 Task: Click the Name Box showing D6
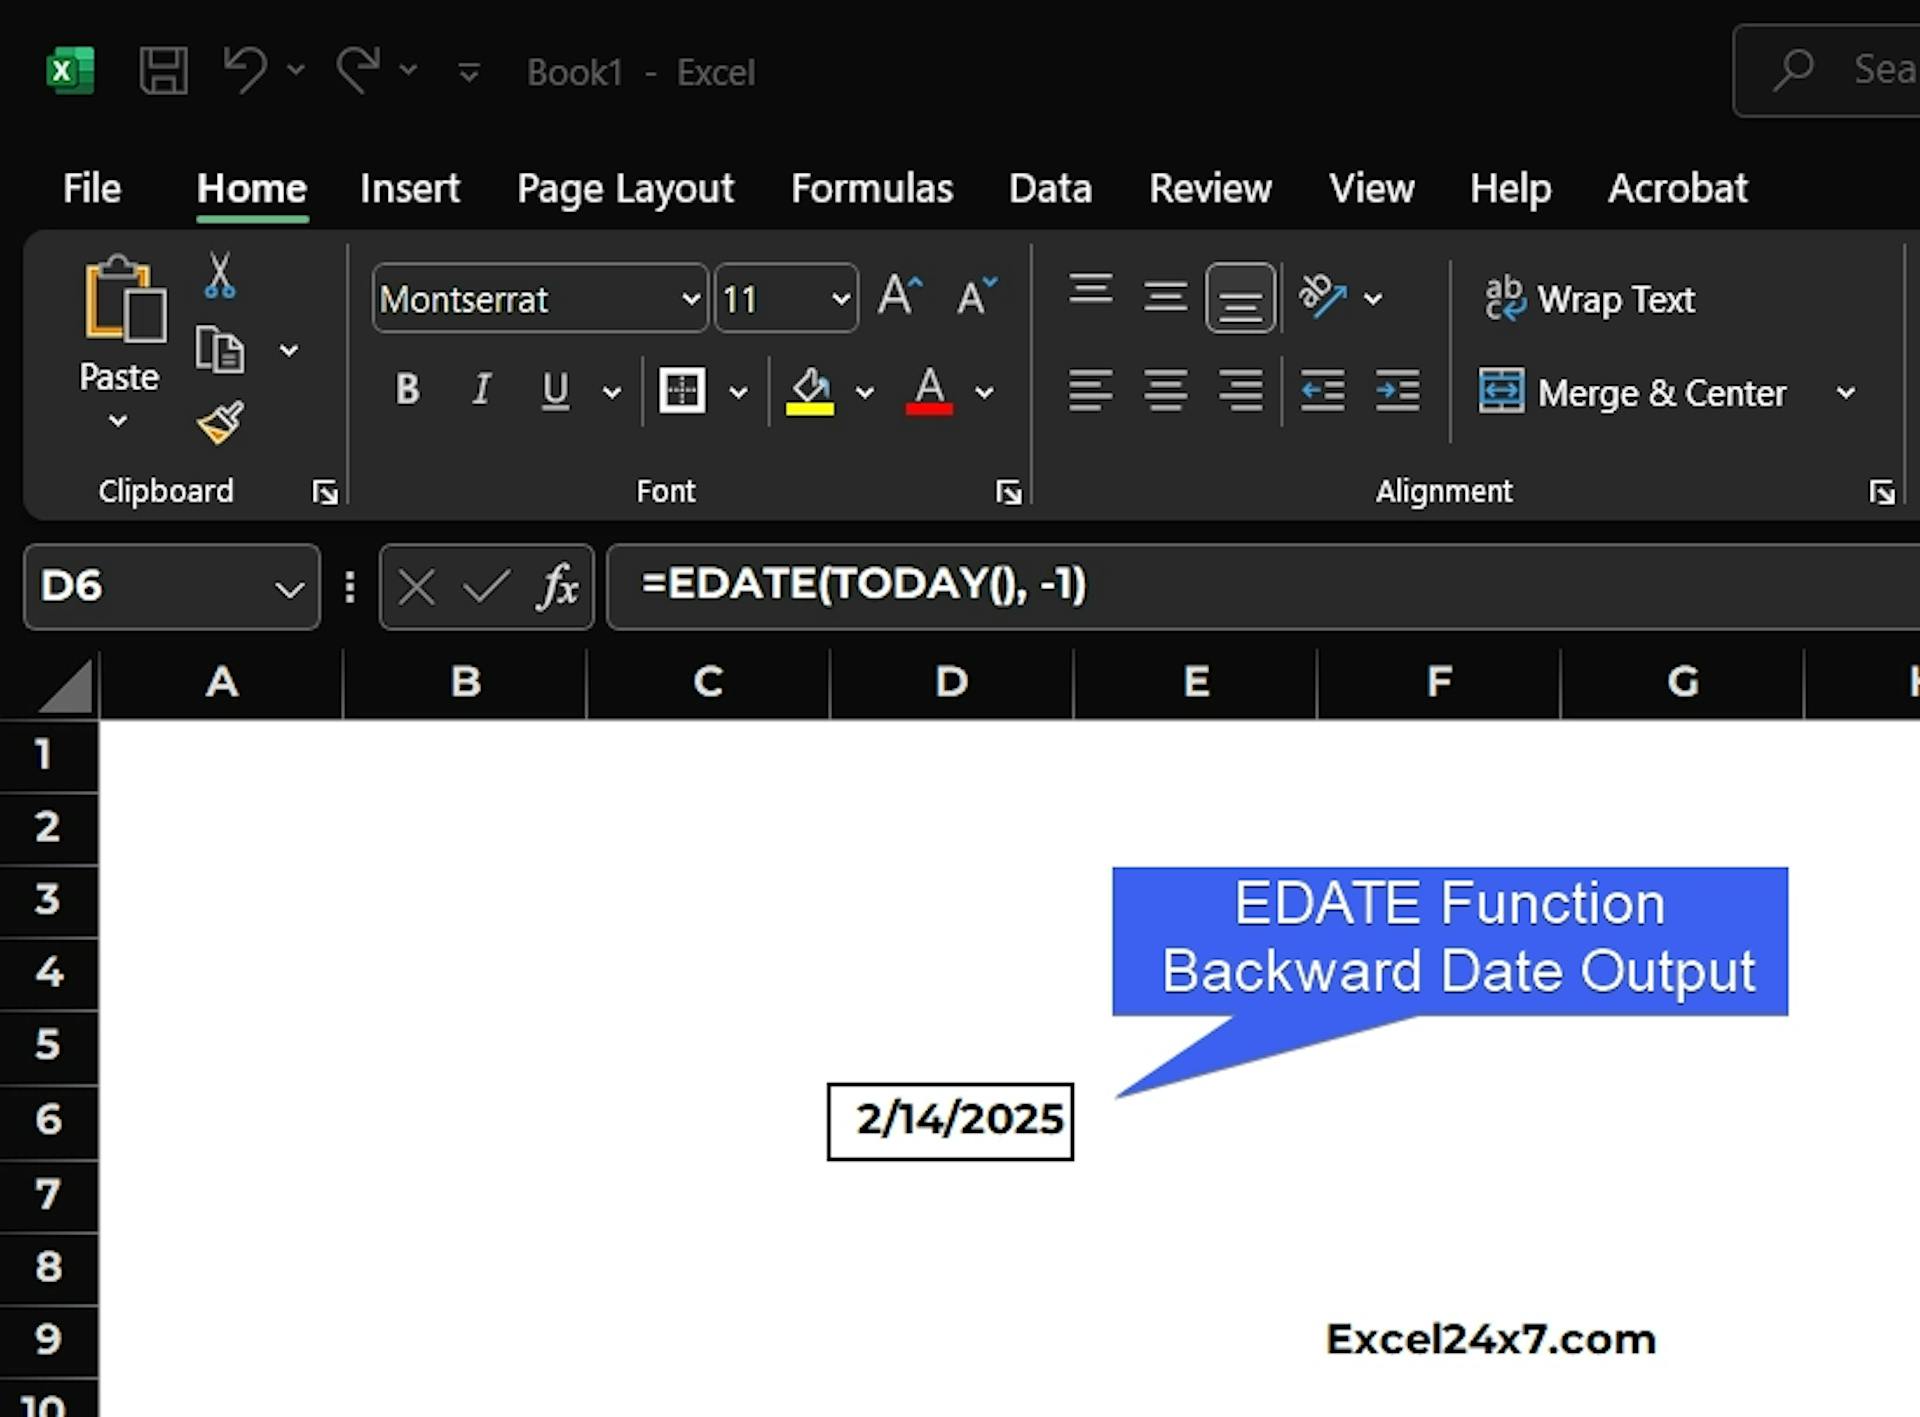[150, 587]
